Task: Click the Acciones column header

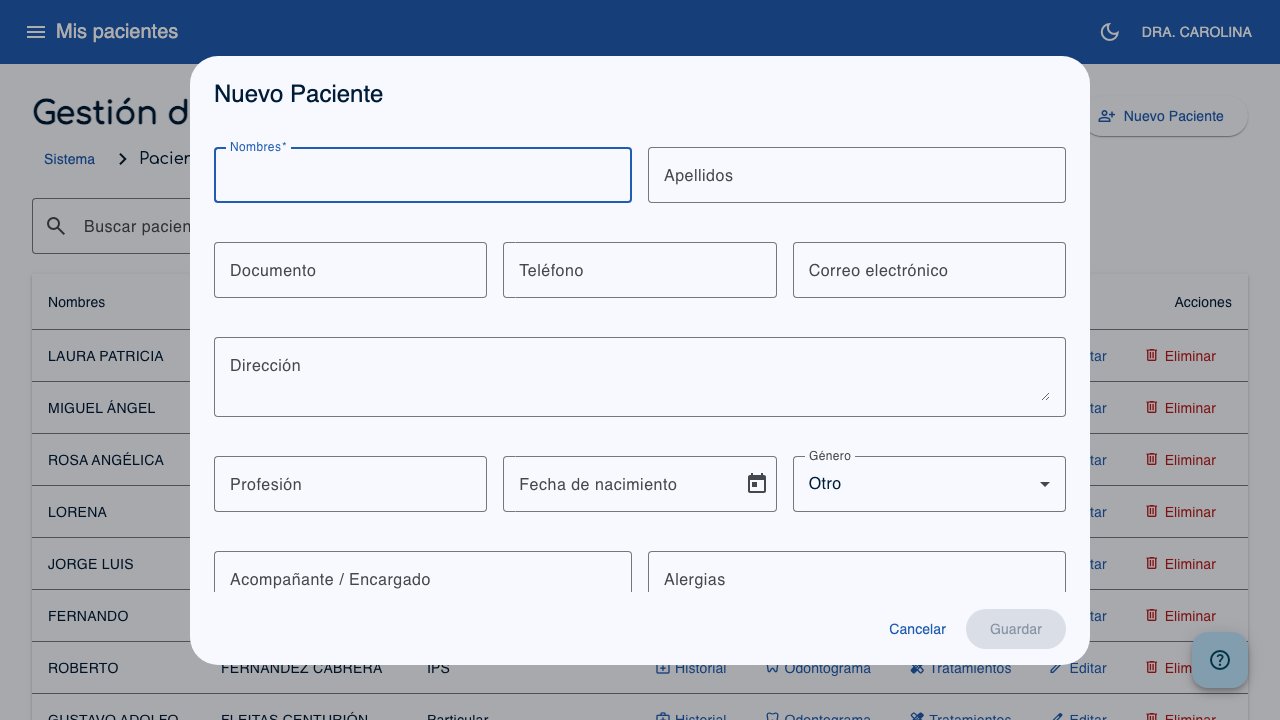Action: 1203,302
